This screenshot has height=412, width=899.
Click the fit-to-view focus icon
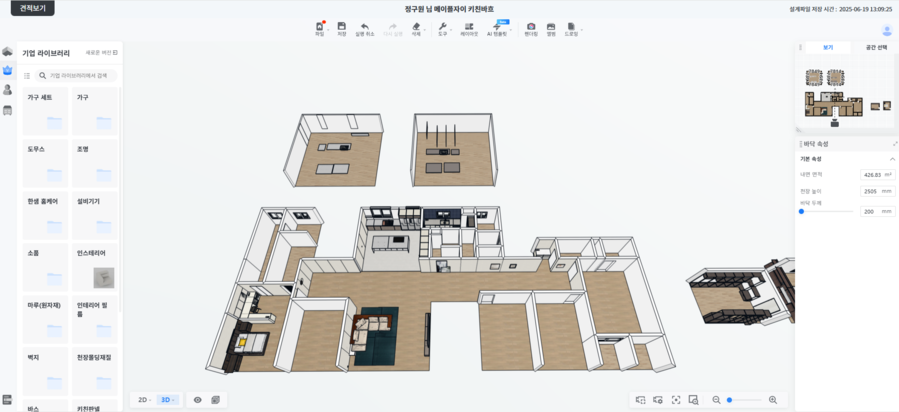(x=676, y=400)
